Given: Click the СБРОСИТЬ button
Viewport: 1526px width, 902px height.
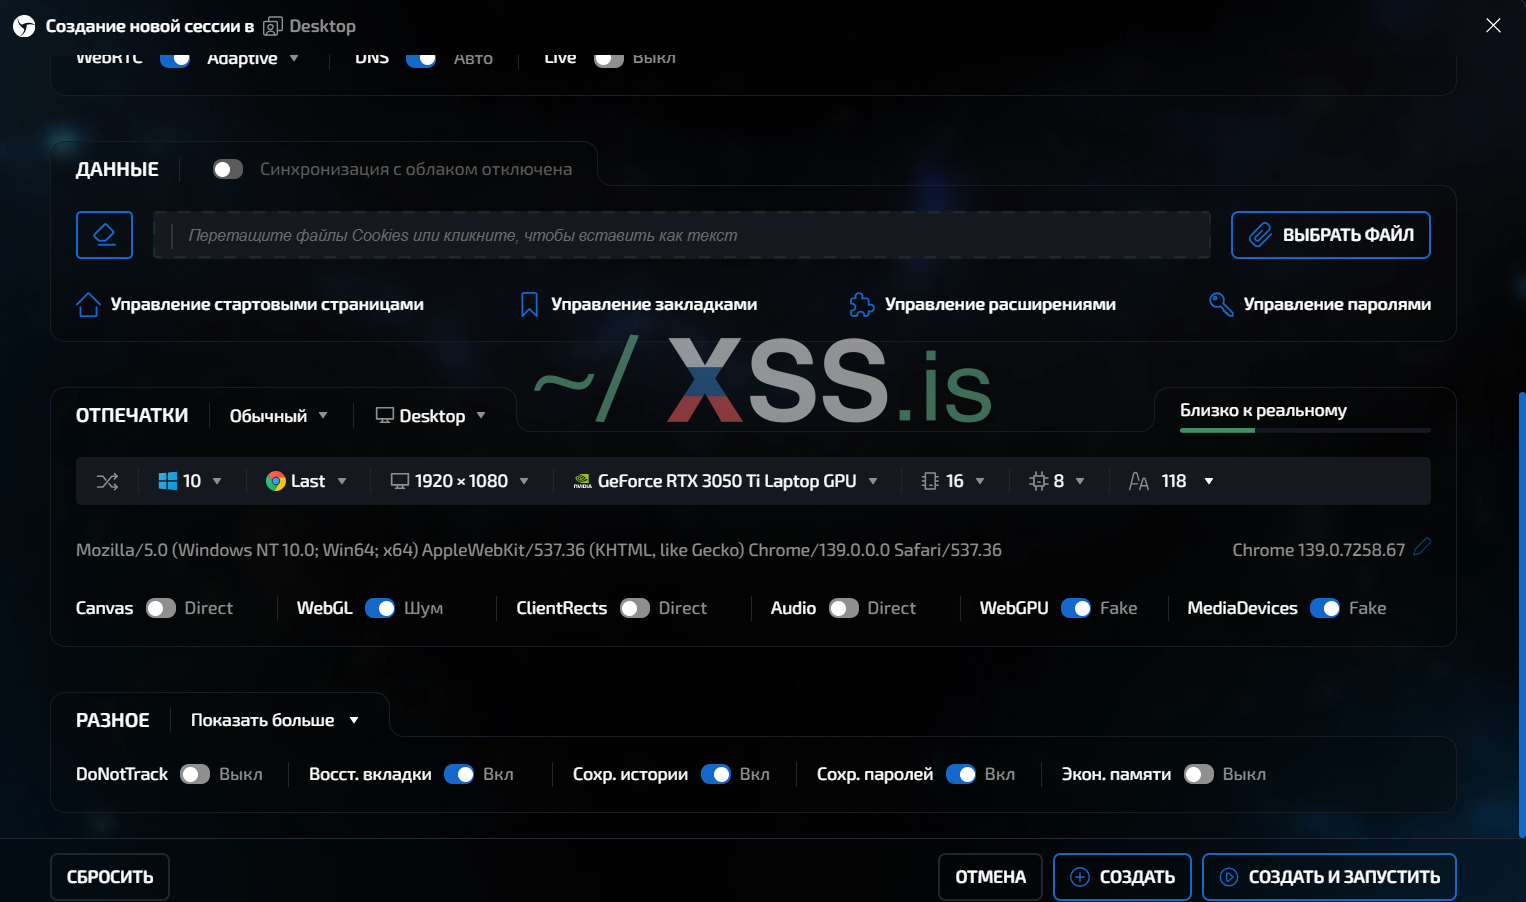Looking at the screenshot, I should pos(110,877).
